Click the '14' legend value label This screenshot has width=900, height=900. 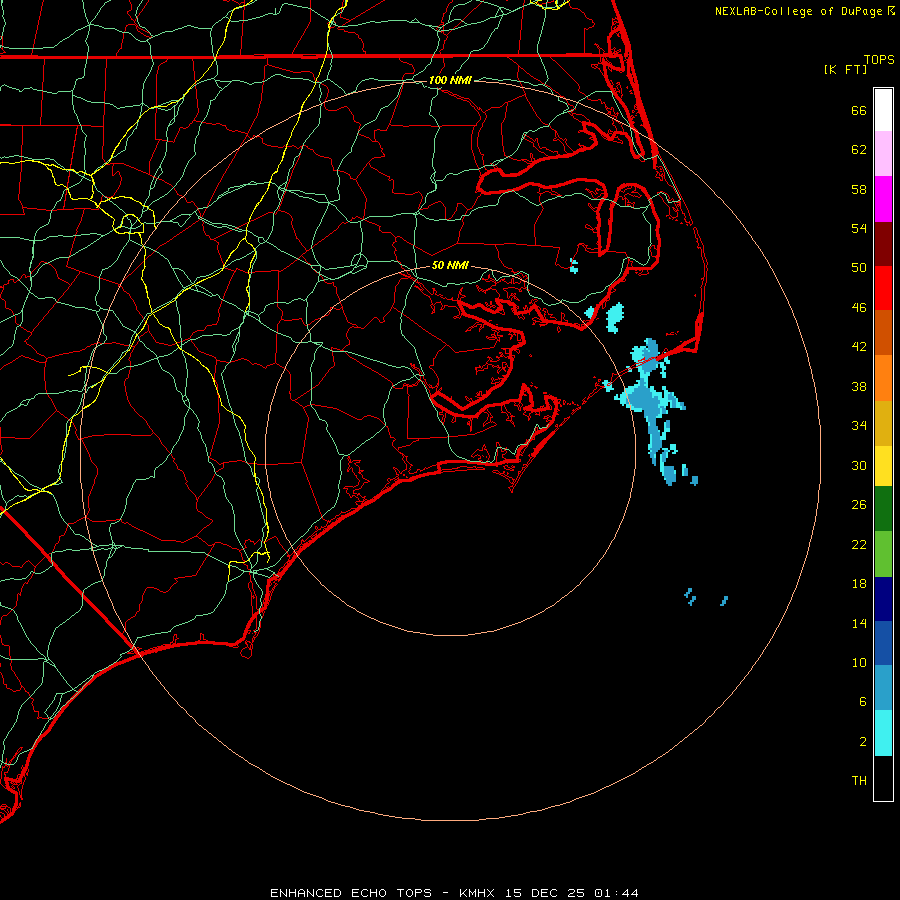point(859,623)
